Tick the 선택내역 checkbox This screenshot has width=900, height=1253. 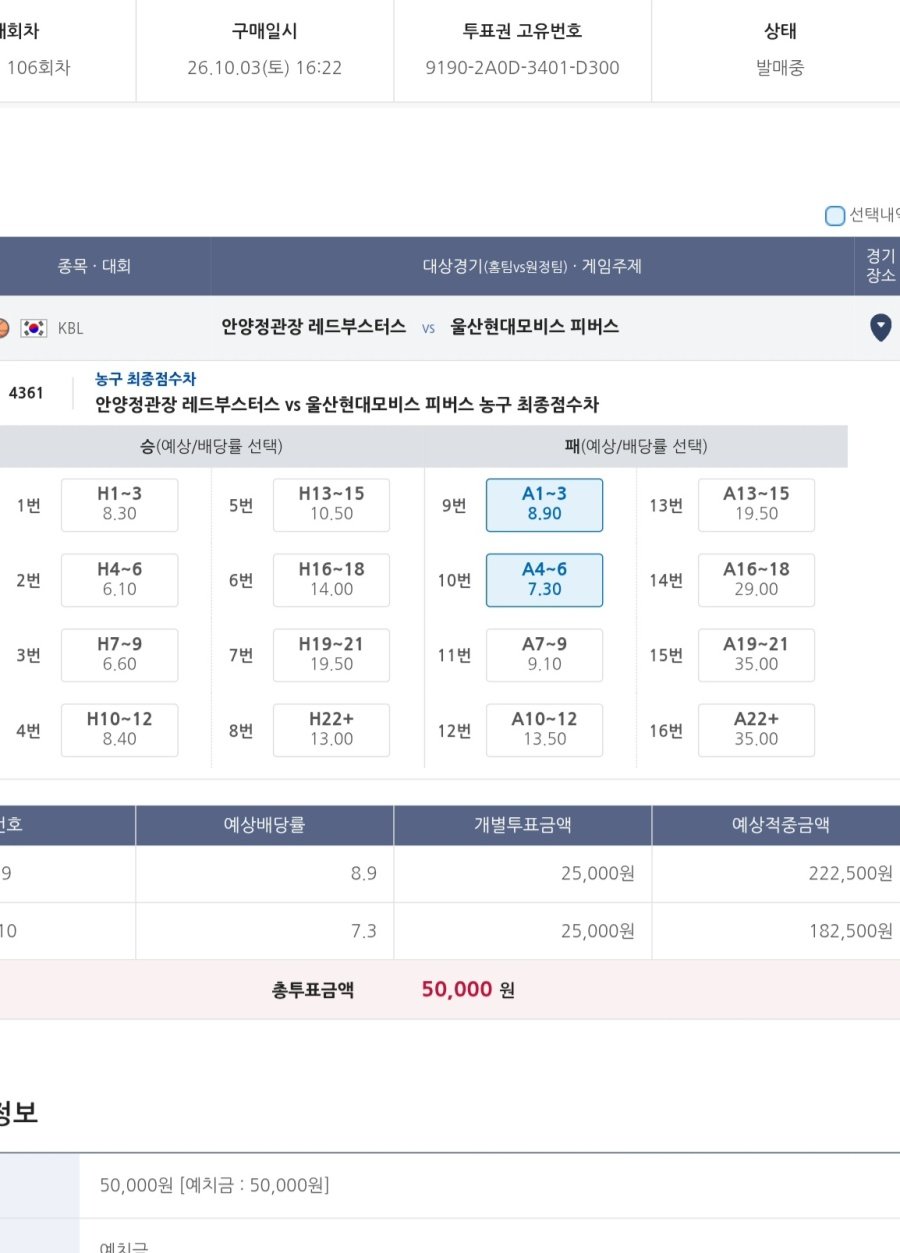click(x=835, y=215)
